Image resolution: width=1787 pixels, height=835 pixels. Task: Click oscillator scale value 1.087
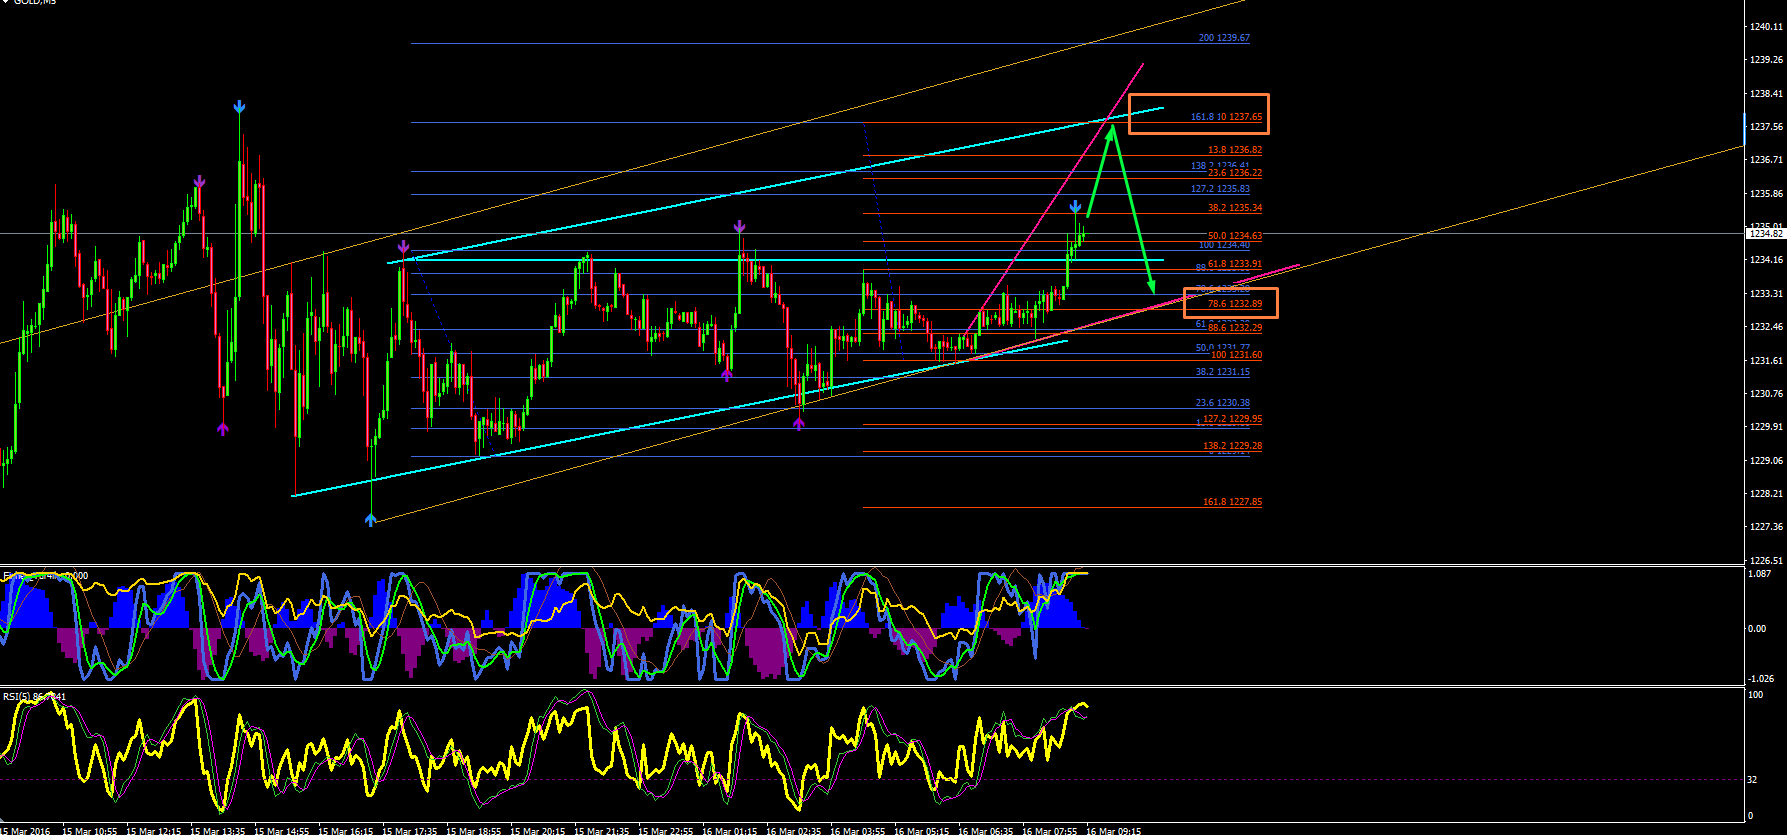1759,574
